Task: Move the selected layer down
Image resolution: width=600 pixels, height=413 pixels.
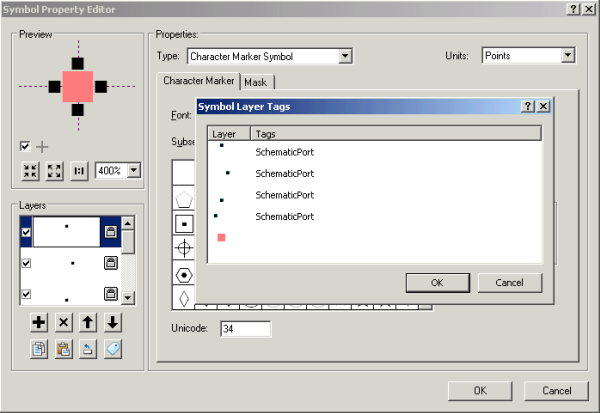Action: [112, 322]
